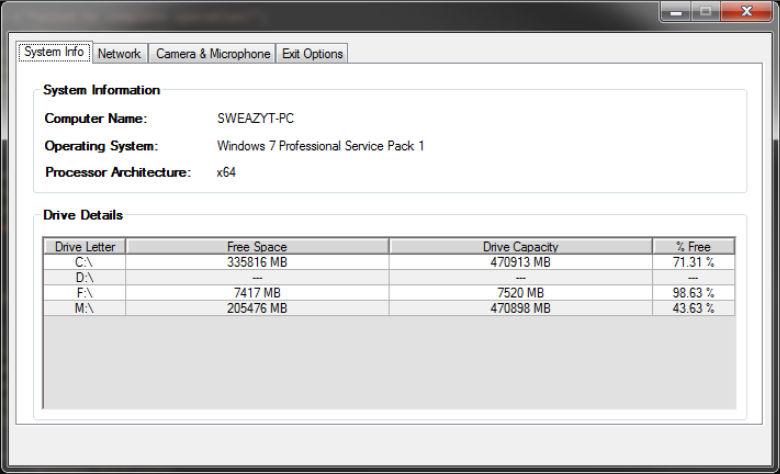Click the 335816 MB free space cell
Viewport: 780px width, 474px height.
(x=257, y=262)
